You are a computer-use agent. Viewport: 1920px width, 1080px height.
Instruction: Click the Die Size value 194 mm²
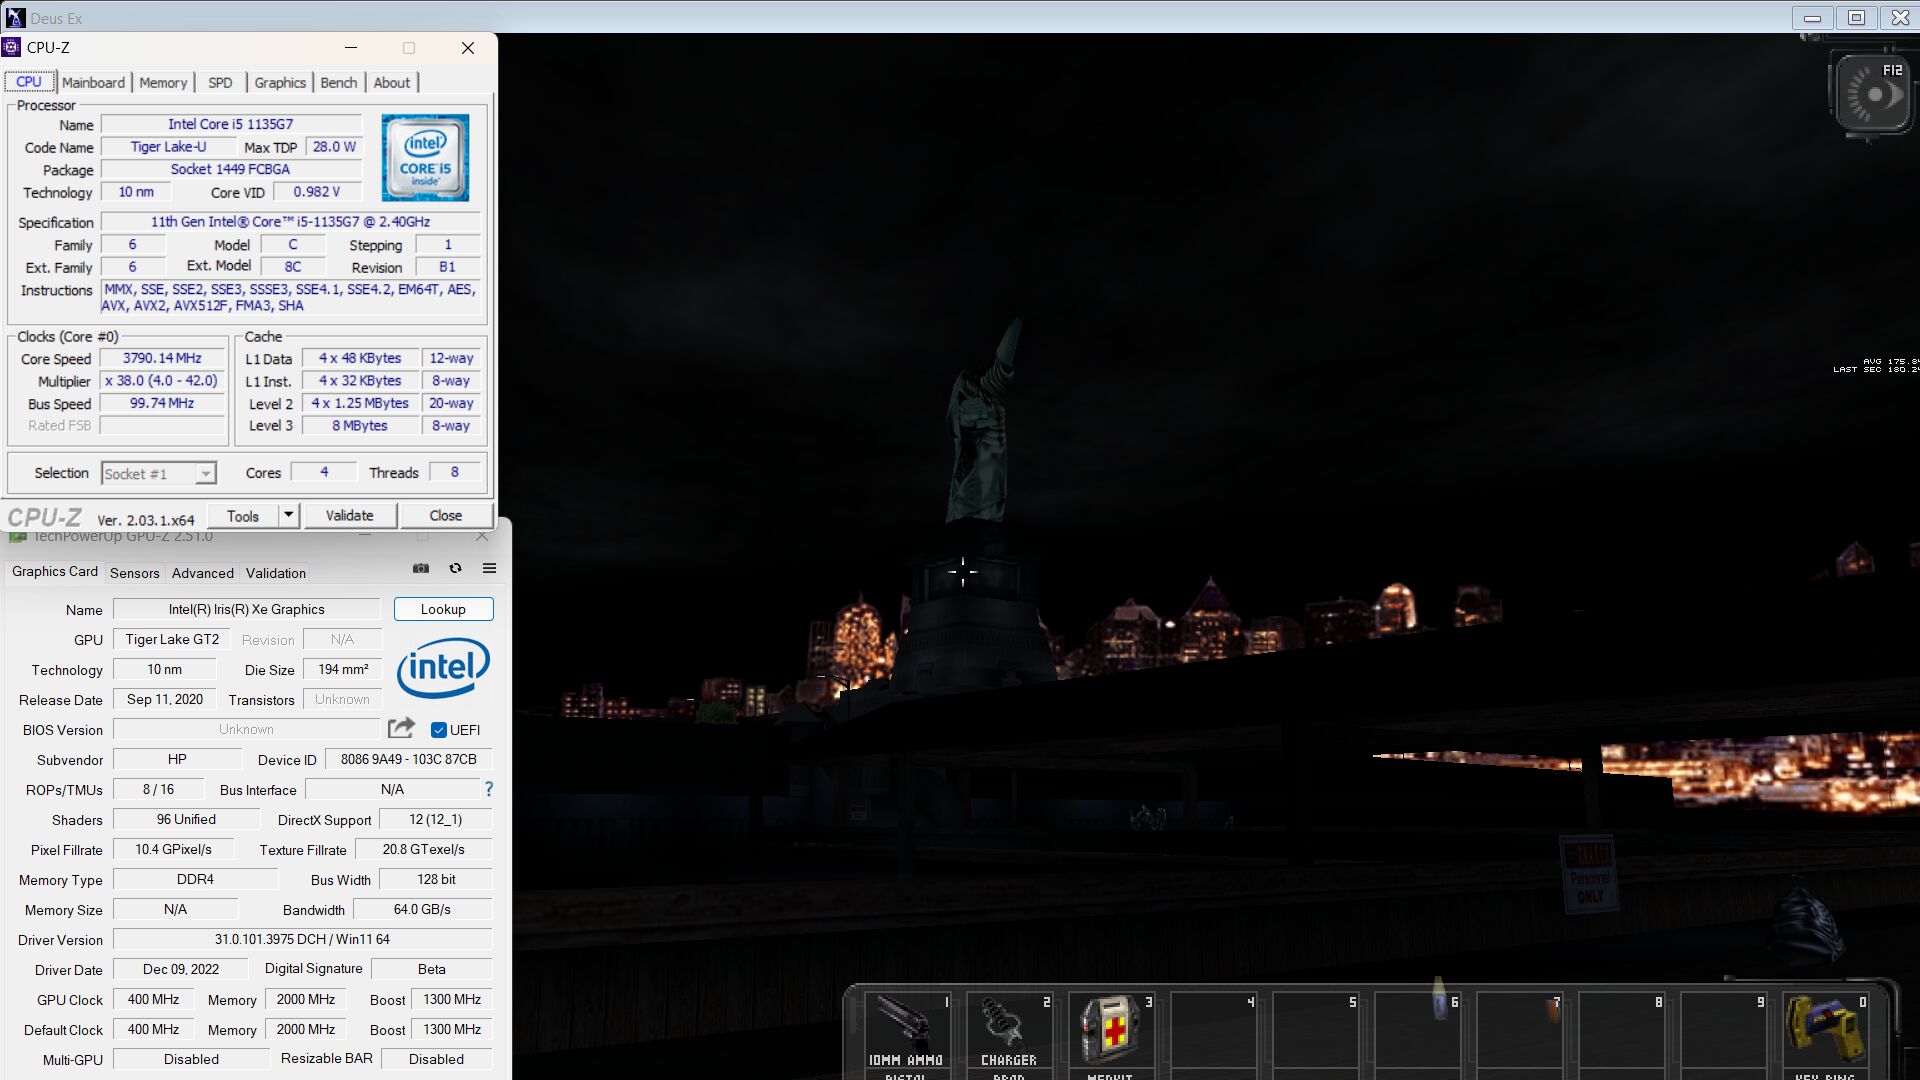point(343,669)
